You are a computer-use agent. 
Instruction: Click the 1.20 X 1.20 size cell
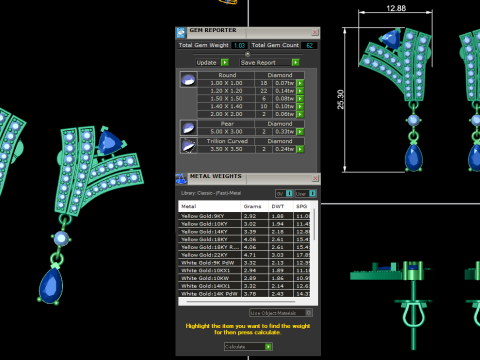[226, 91]
